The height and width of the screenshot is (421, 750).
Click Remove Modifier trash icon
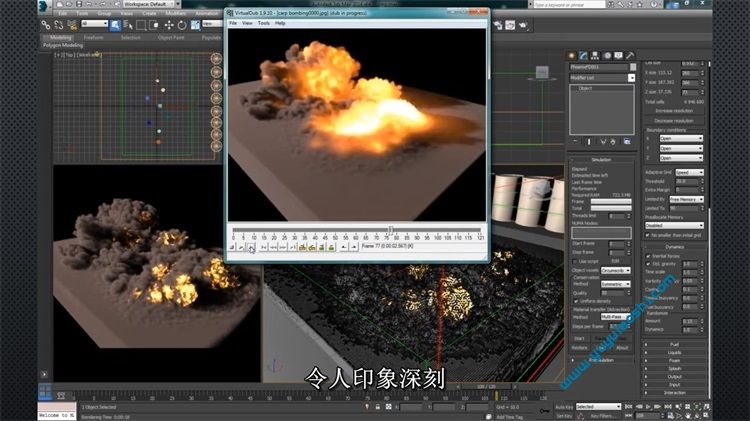(613, 142)
